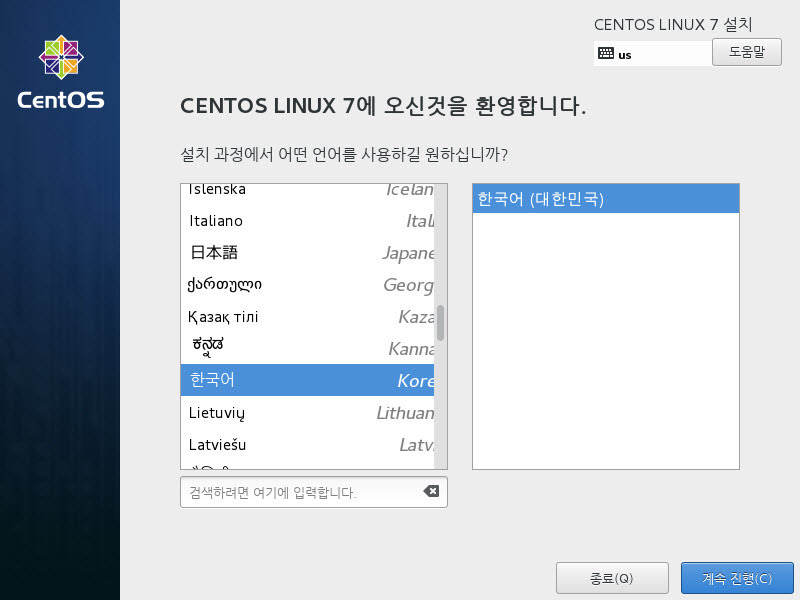
Task: Choose Lietuvių Lithuanian language row
Action: pyautogui.click(x=308, y=412)
